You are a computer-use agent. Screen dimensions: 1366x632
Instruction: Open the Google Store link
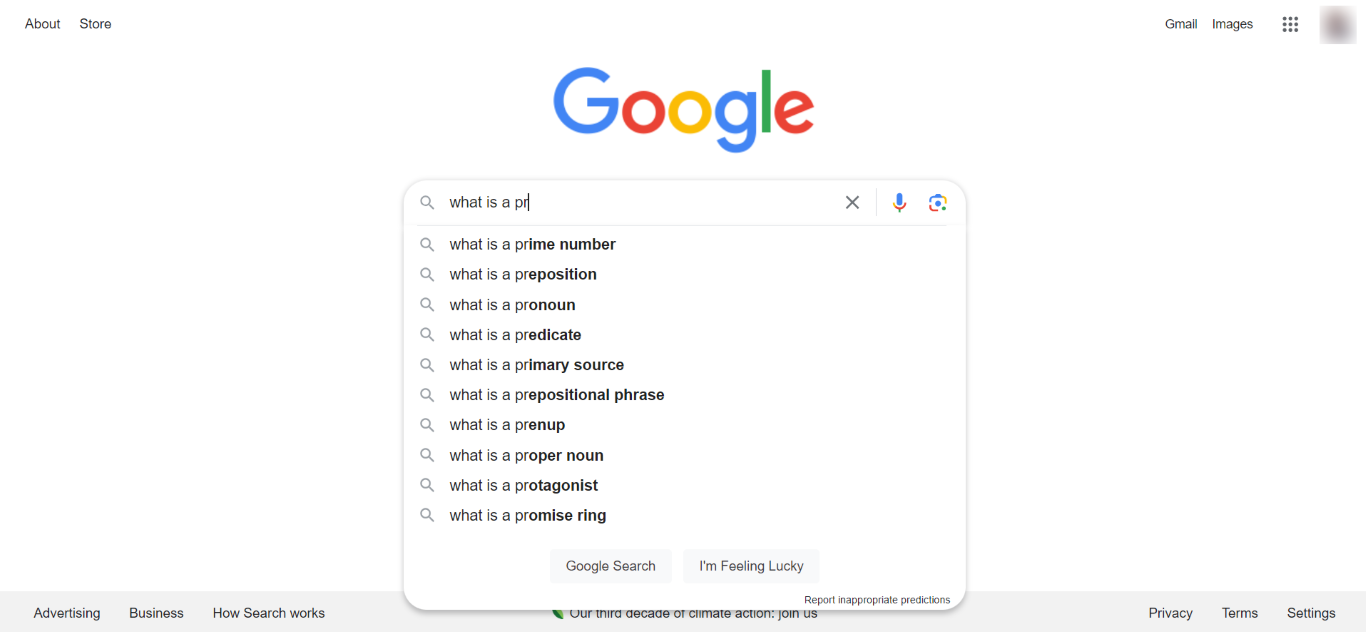(95, 23)
